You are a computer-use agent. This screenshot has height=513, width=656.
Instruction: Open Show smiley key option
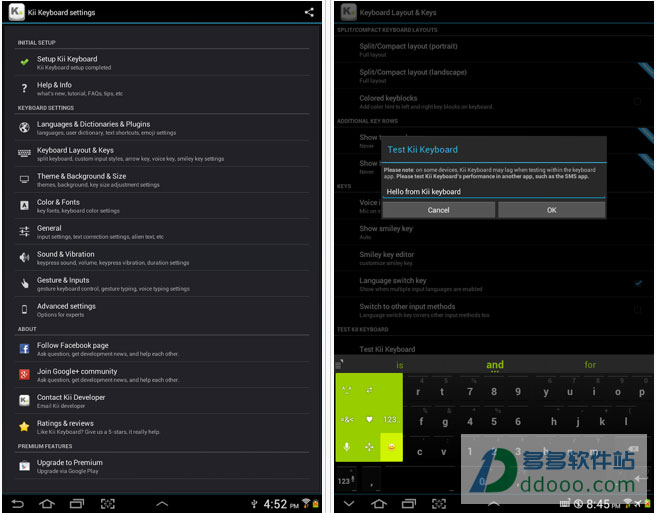click(494, 232)
